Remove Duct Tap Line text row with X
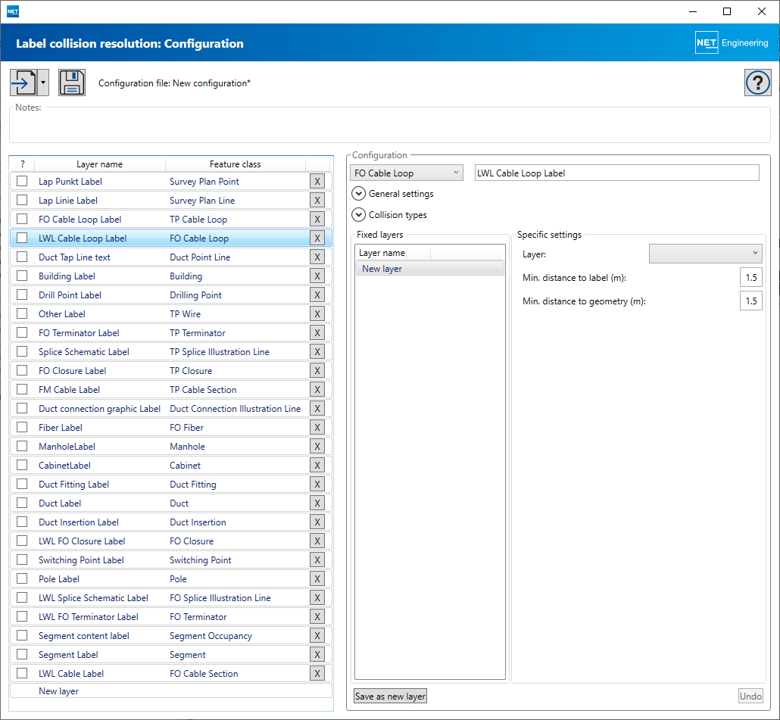Screen dimensions: 780x720 pyautogui.click(x=317, y=257)
